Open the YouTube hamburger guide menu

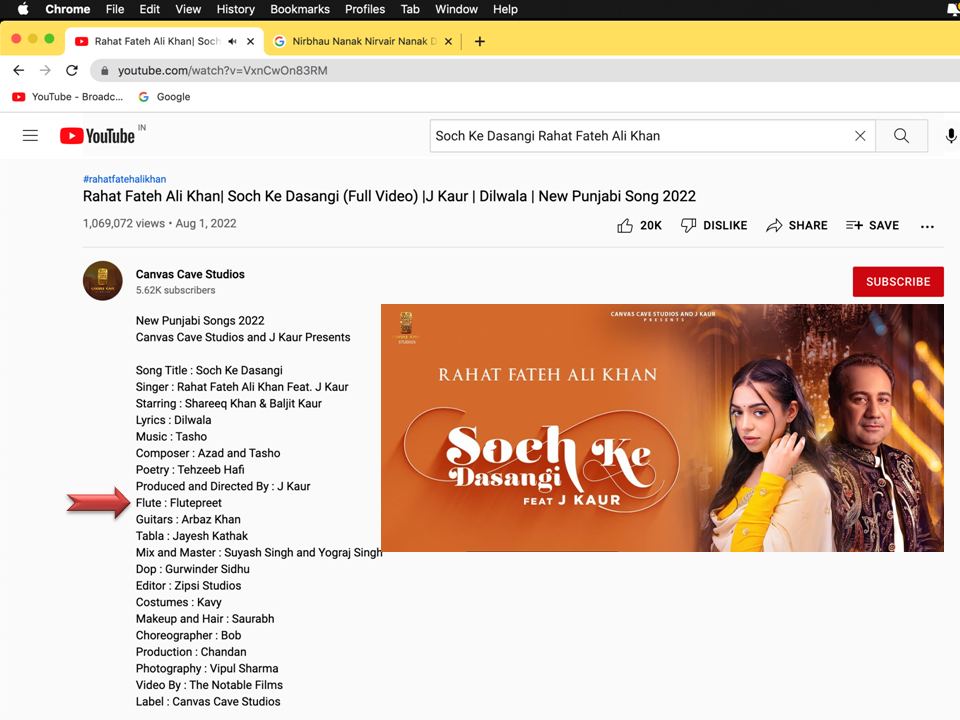coord(30,136)
